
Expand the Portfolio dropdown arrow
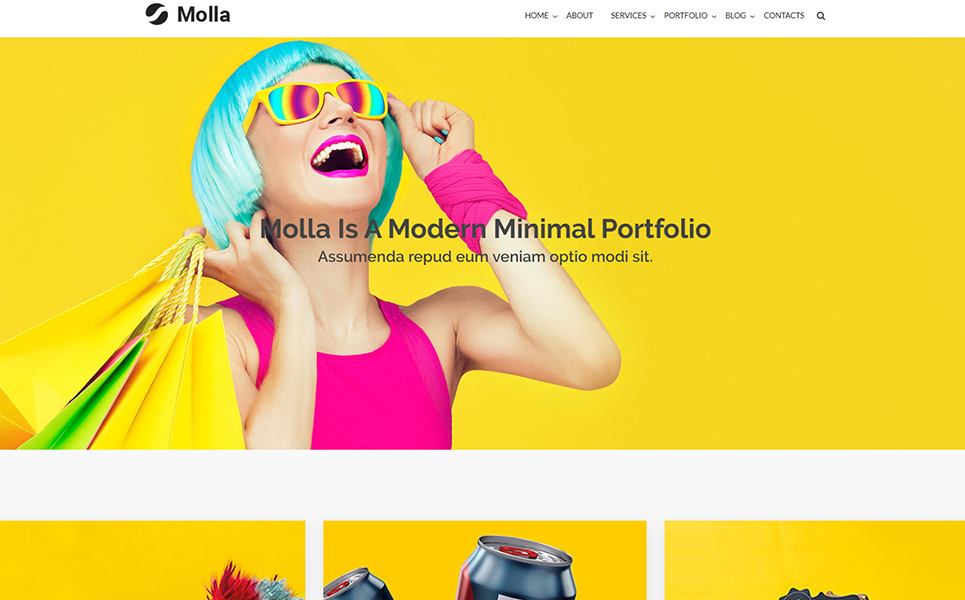[x=714, y=17]
